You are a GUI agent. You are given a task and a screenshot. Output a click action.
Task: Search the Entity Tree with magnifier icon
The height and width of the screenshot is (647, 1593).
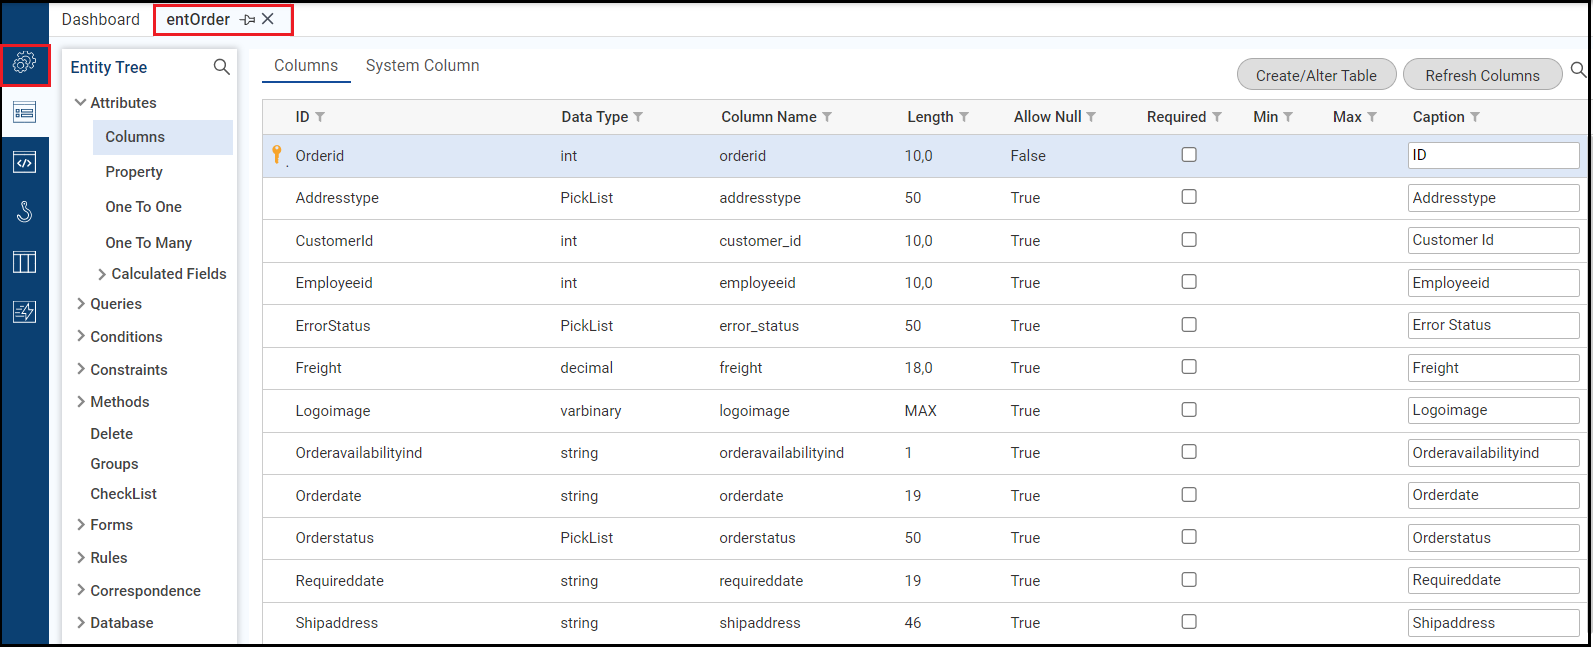[x=222, y=67]
